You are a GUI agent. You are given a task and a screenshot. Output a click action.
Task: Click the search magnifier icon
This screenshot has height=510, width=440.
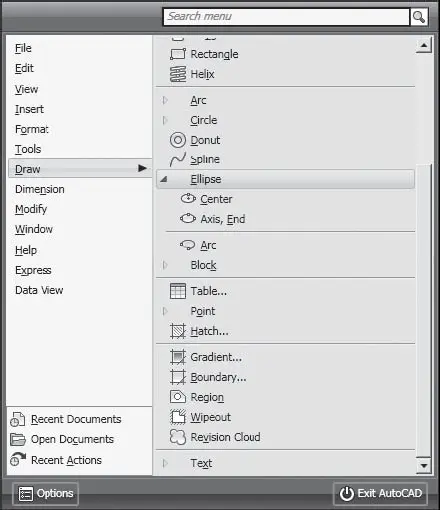pos(419,17)
